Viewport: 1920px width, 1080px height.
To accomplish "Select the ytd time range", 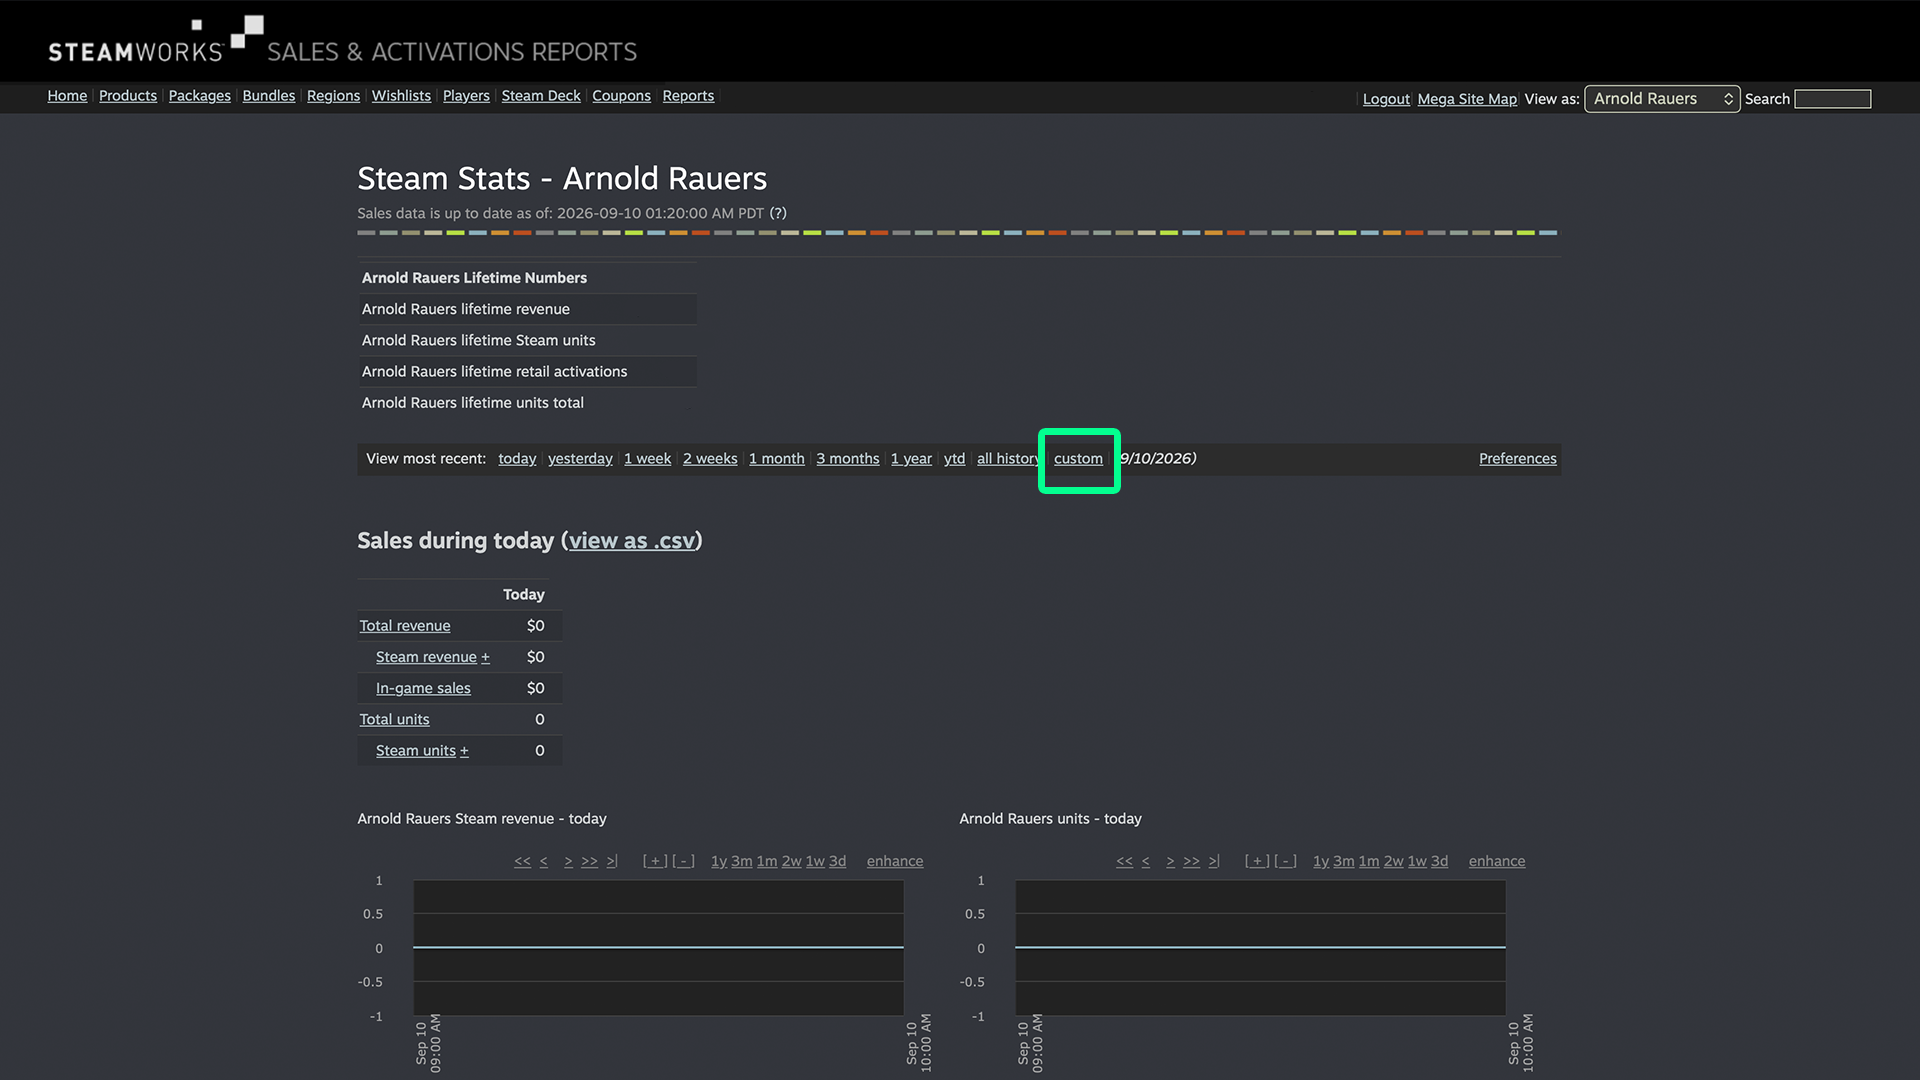I will [954, 459].
